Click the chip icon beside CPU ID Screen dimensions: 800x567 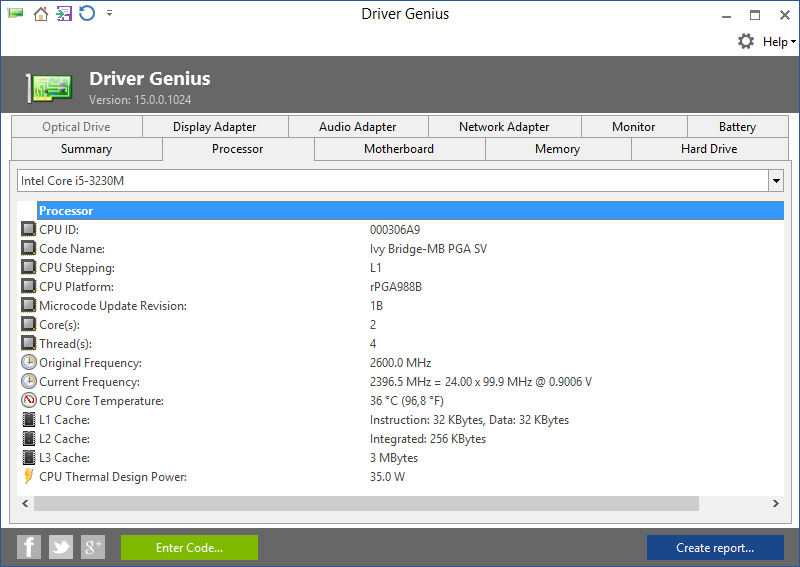coord(29,229)
